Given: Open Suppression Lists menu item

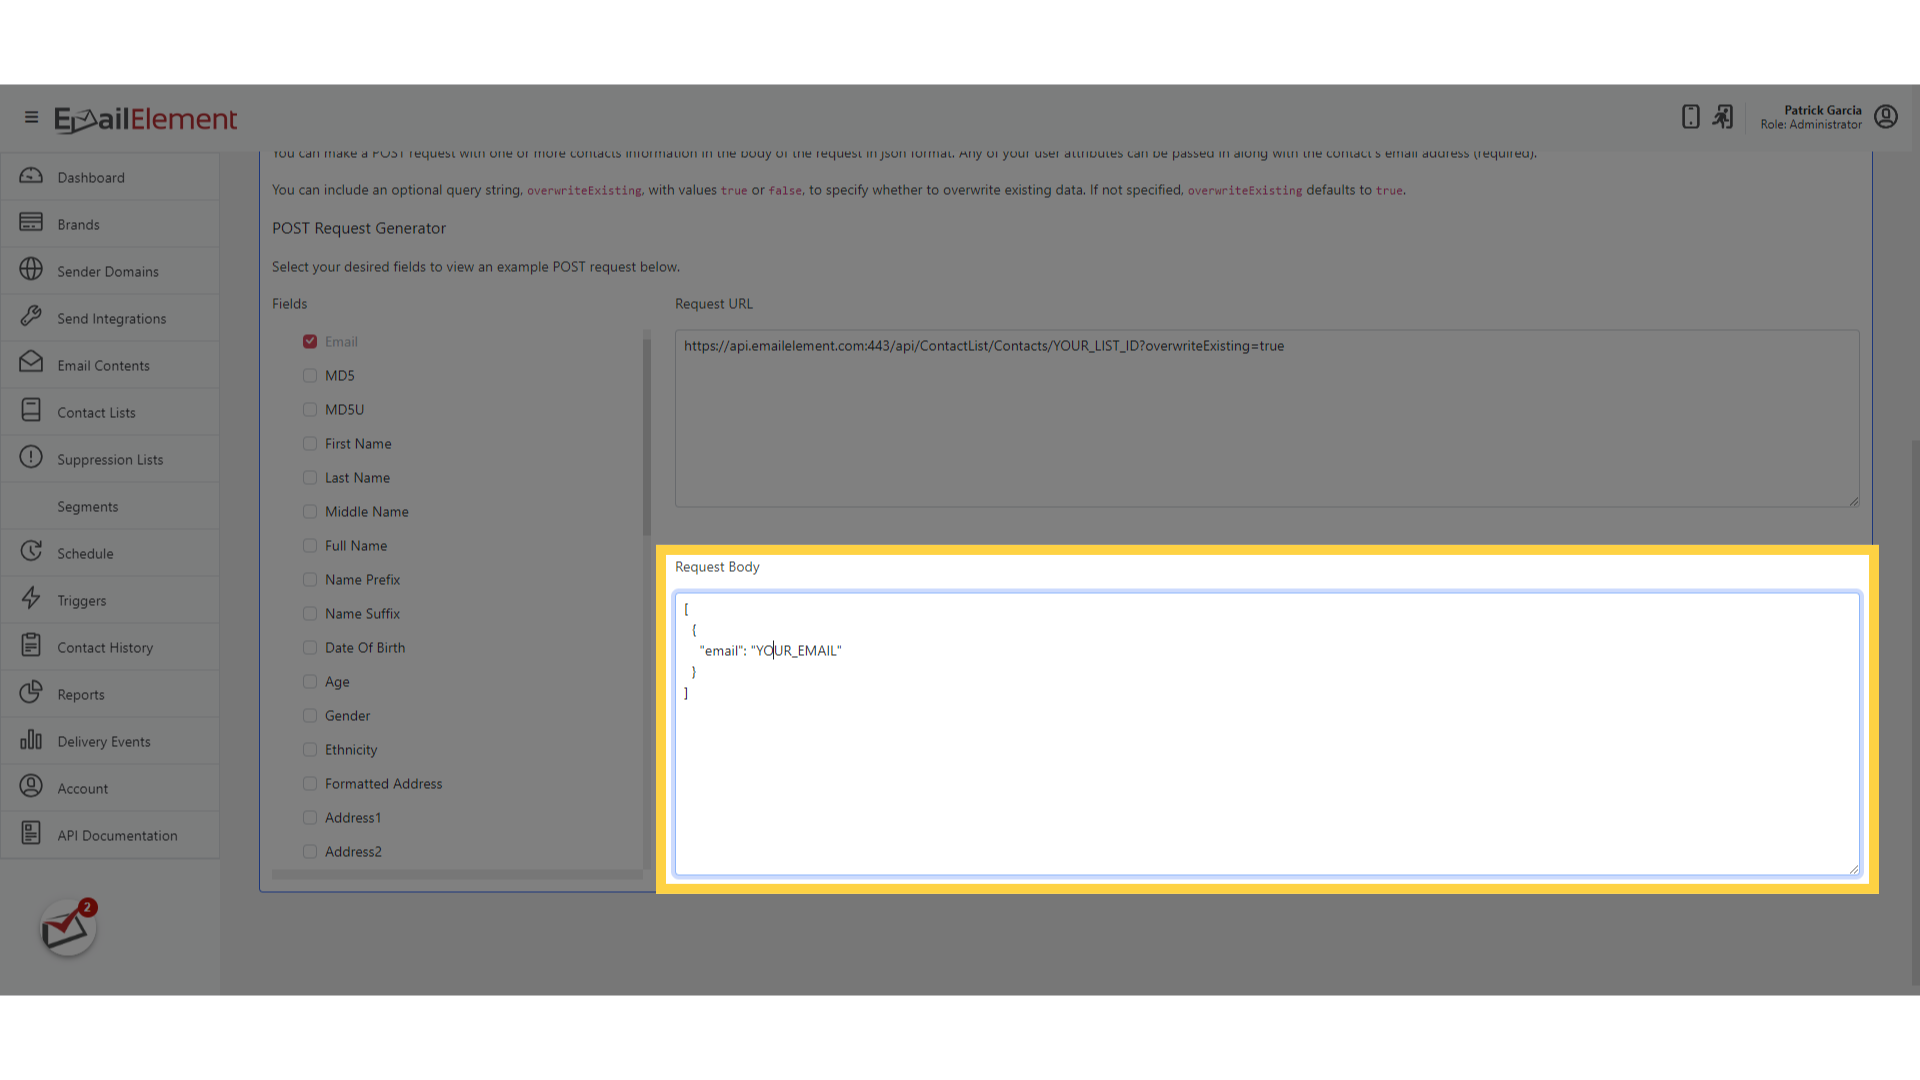Looking at the screenshot, I should 110,459.
